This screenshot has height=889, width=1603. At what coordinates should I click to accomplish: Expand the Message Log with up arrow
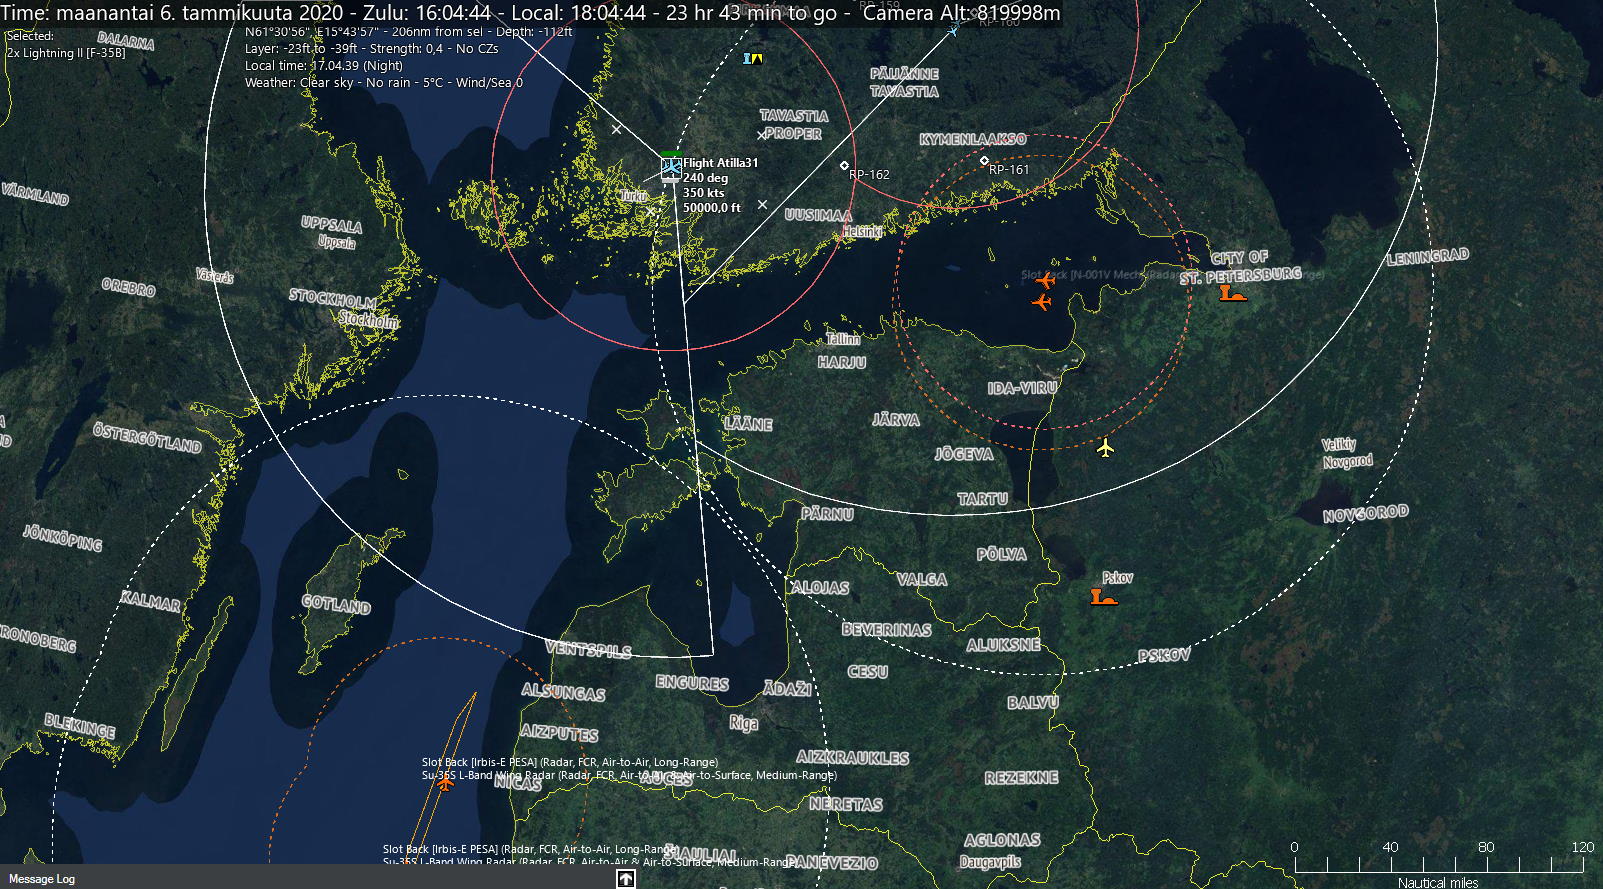pos(625,879)
